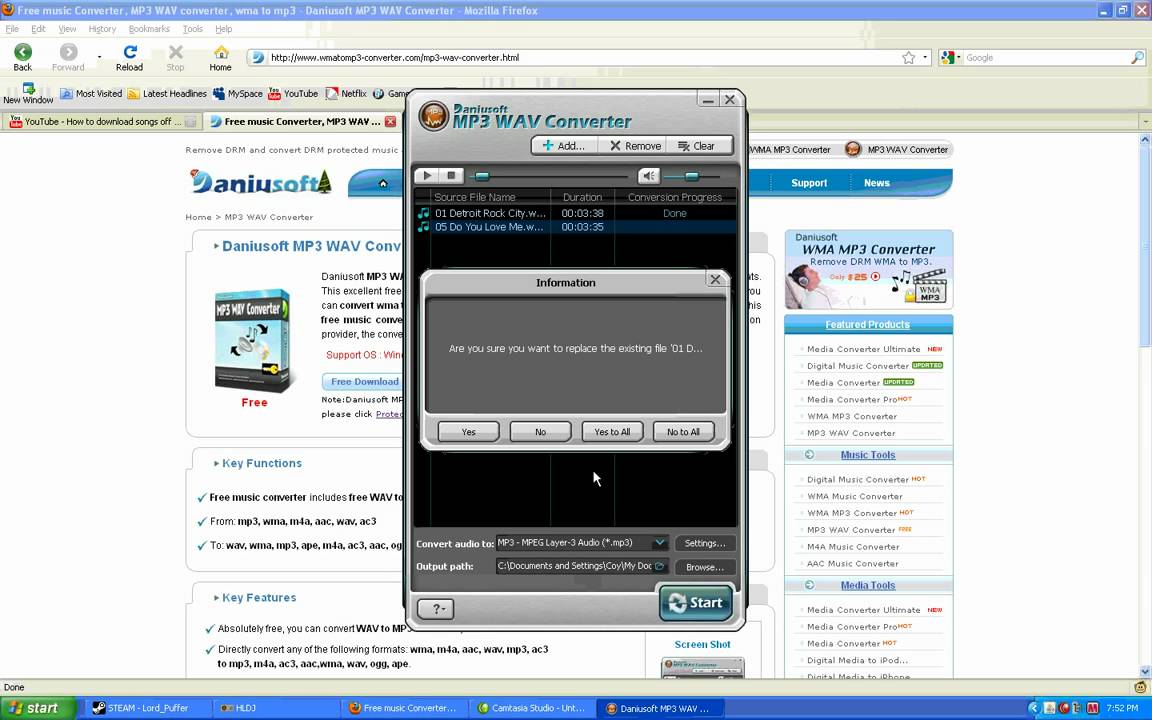Start conversion with the Start button

[x=696, y=602]
